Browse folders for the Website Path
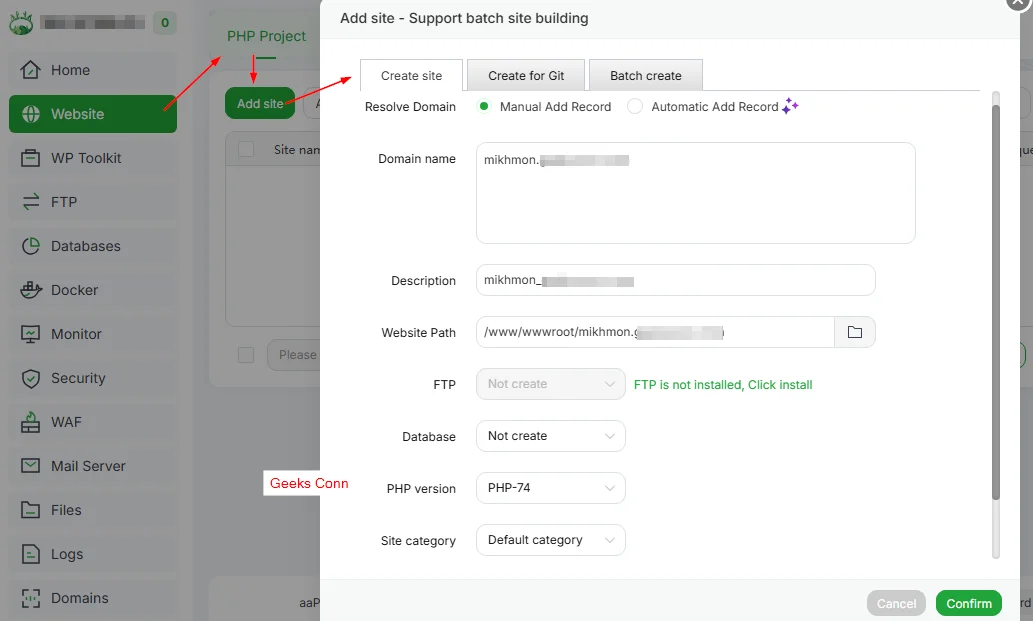 click(855, 331)
